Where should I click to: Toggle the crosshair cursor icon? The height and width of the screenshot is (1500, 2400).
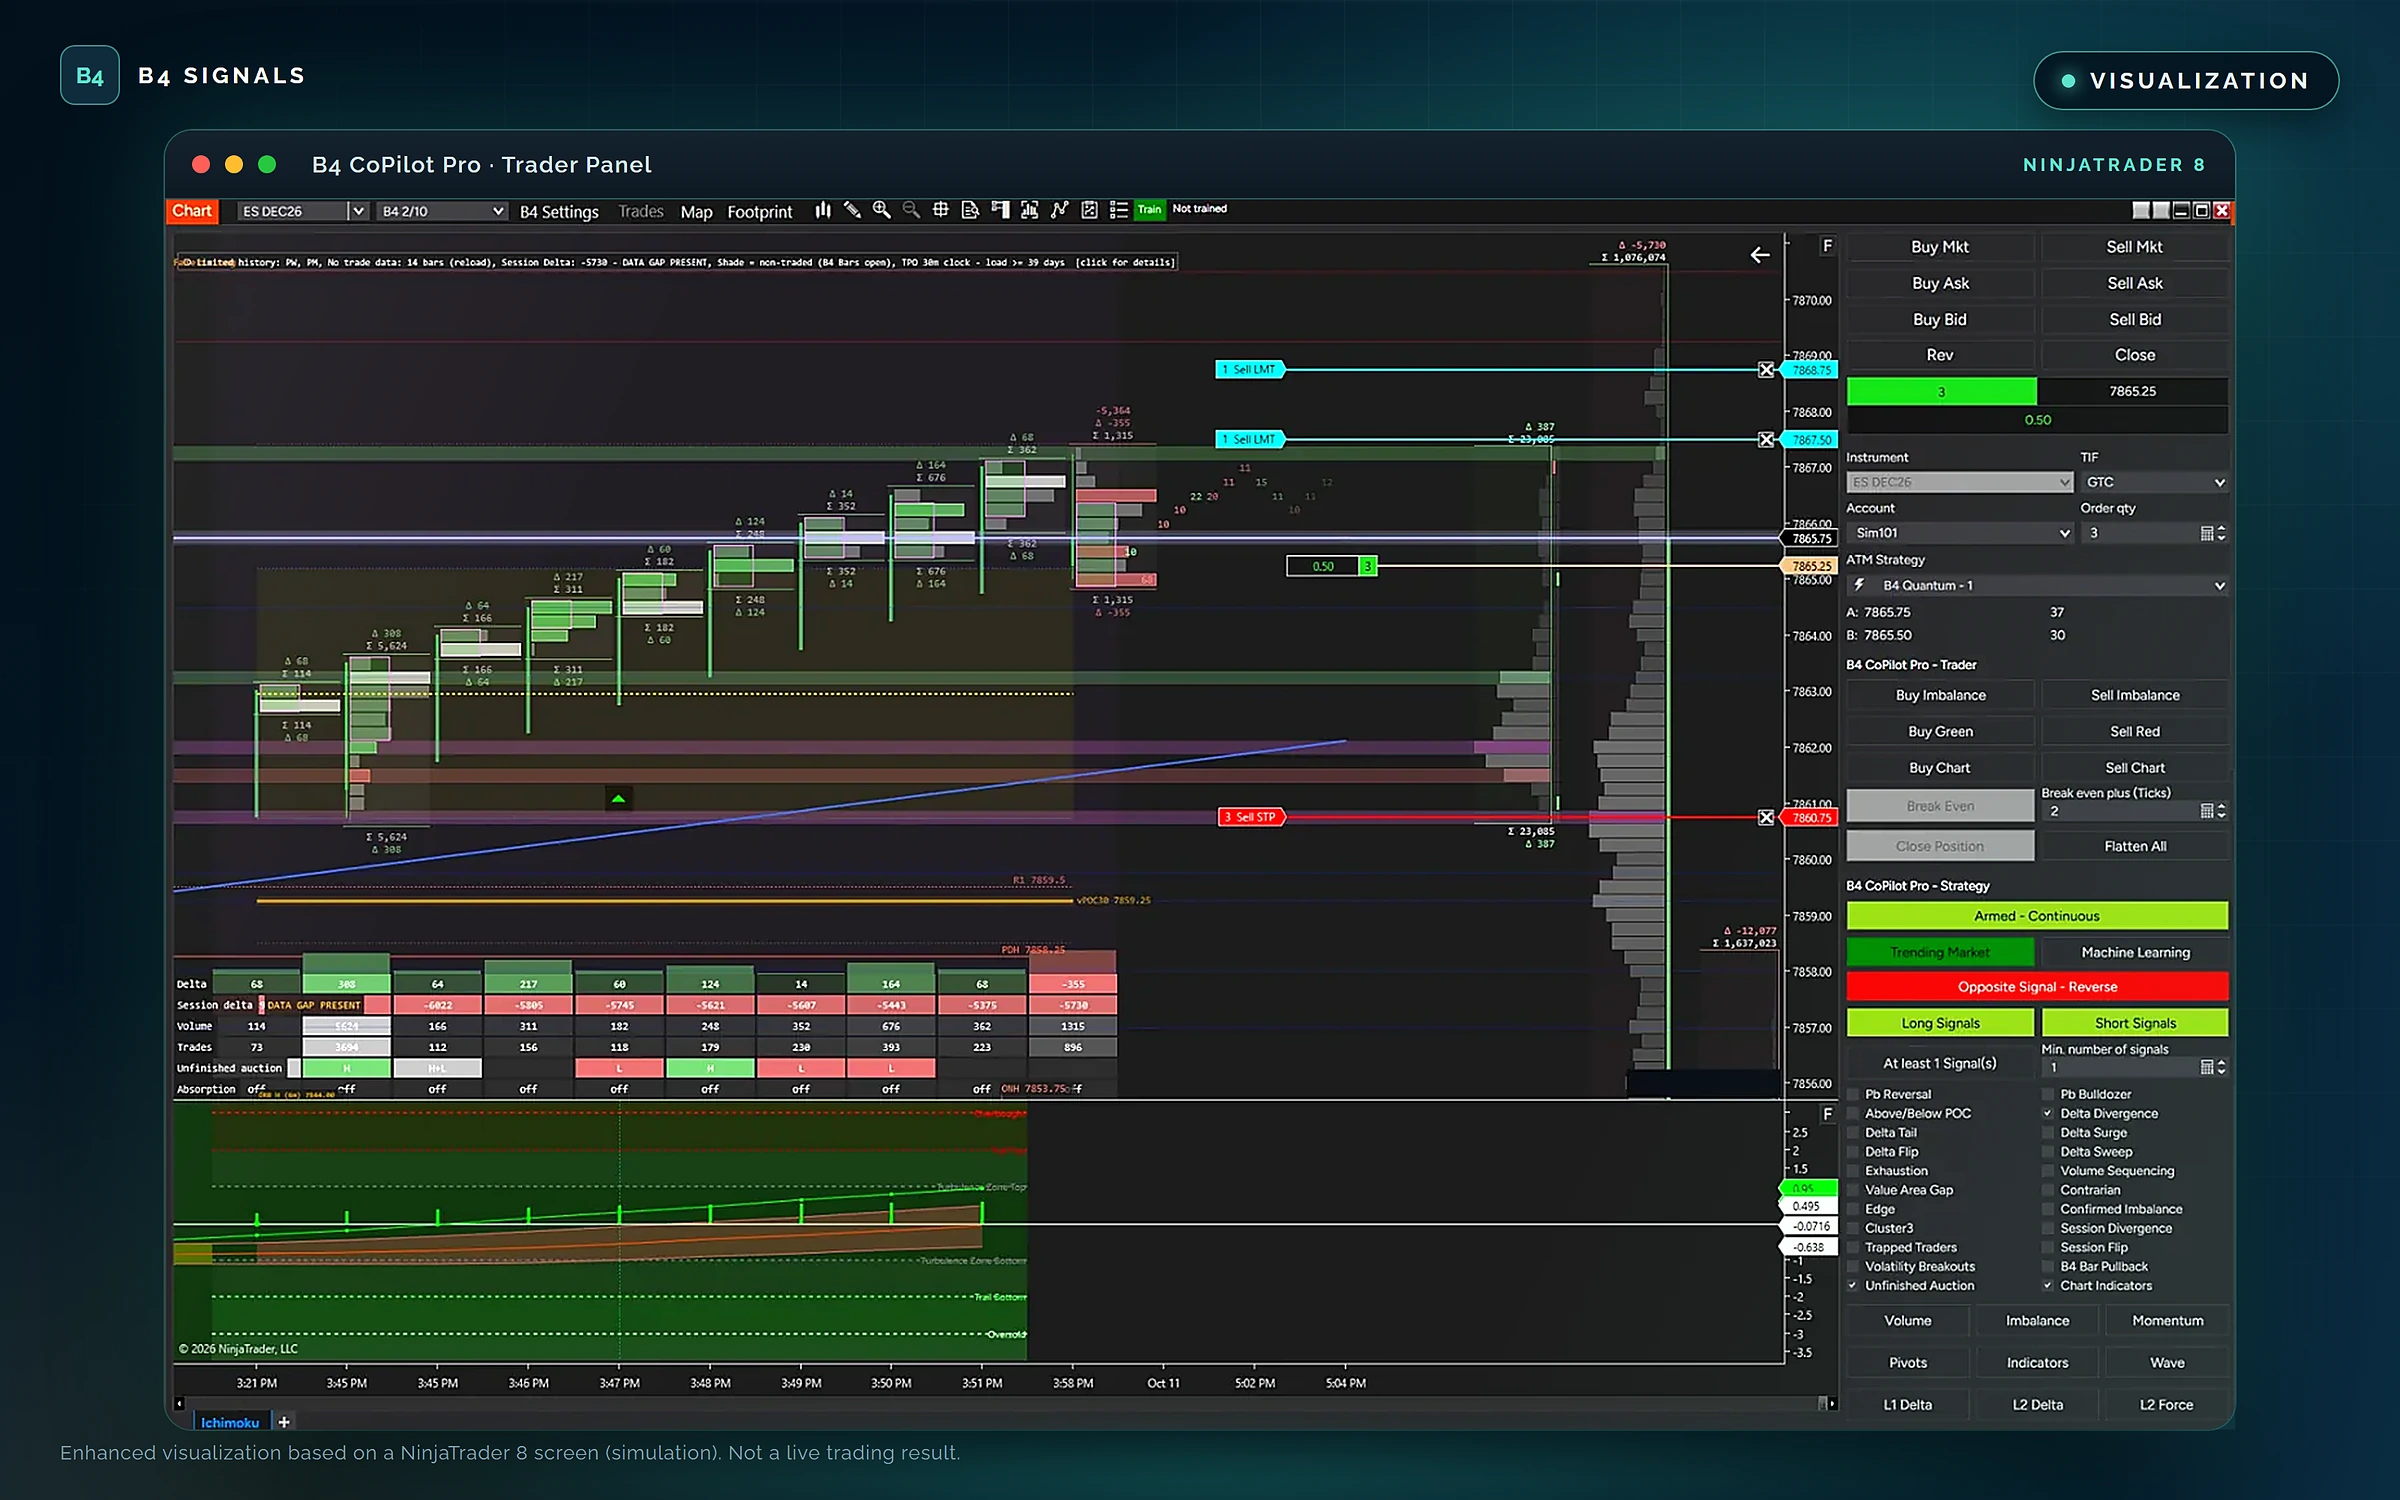click(x=940, y=210)
